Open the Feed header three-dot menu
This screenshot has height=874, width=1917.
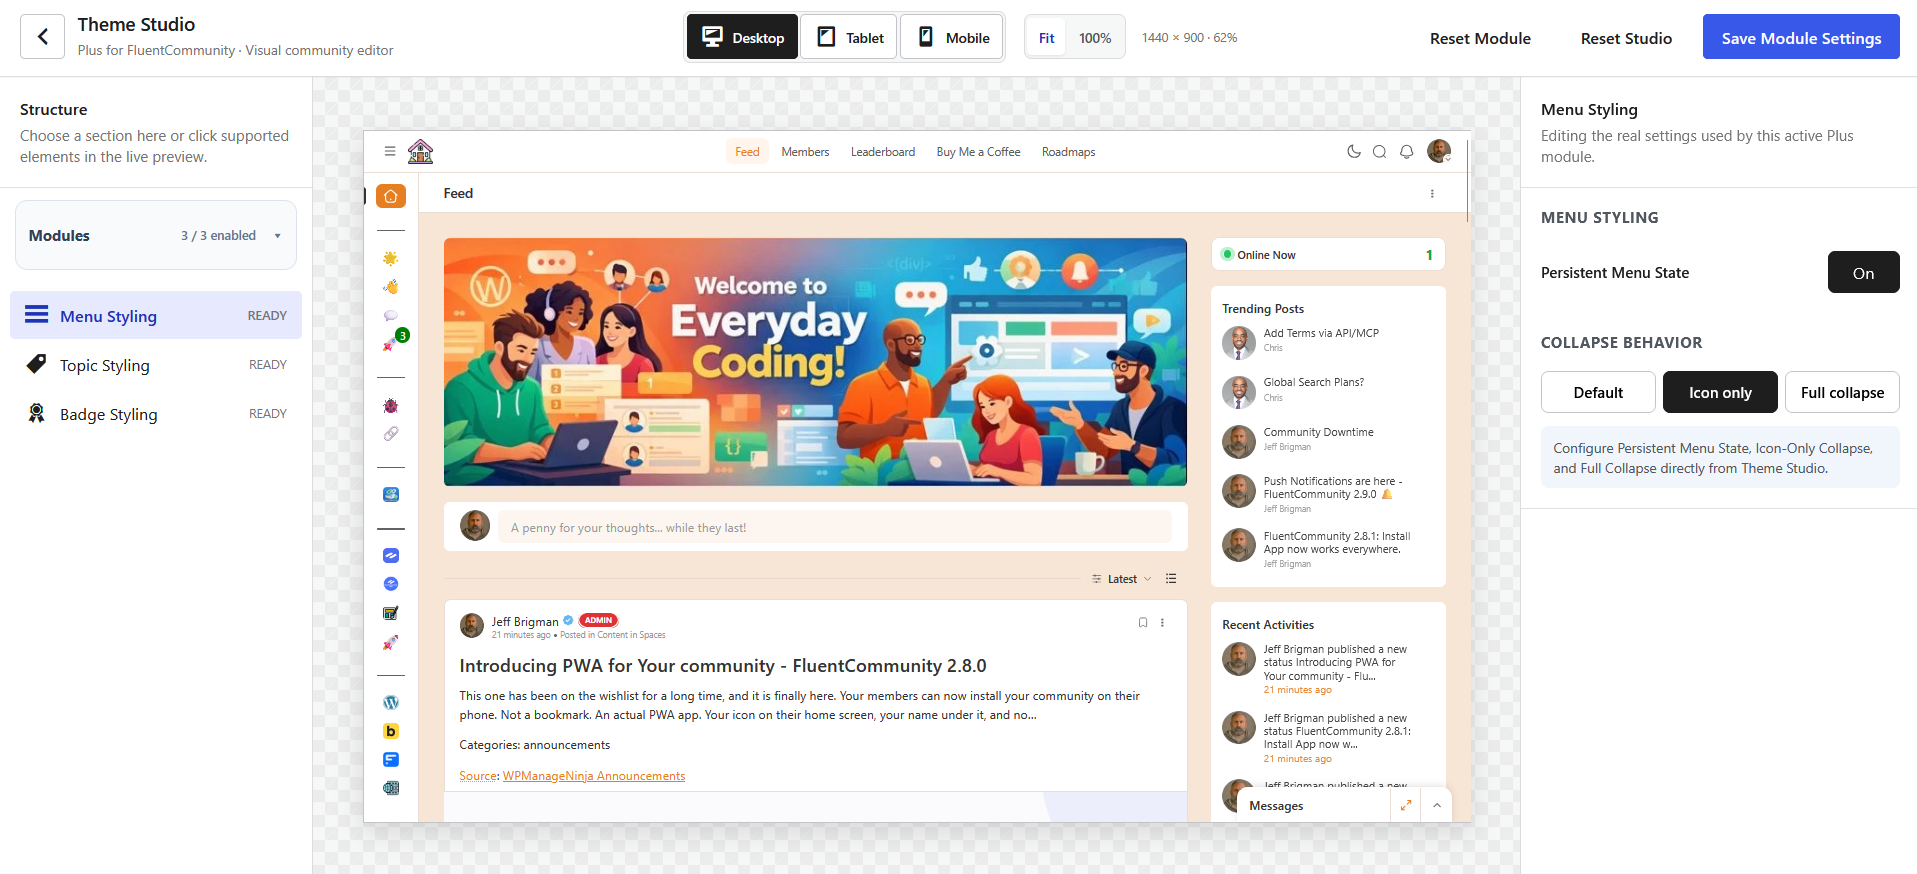(1432, 194)
